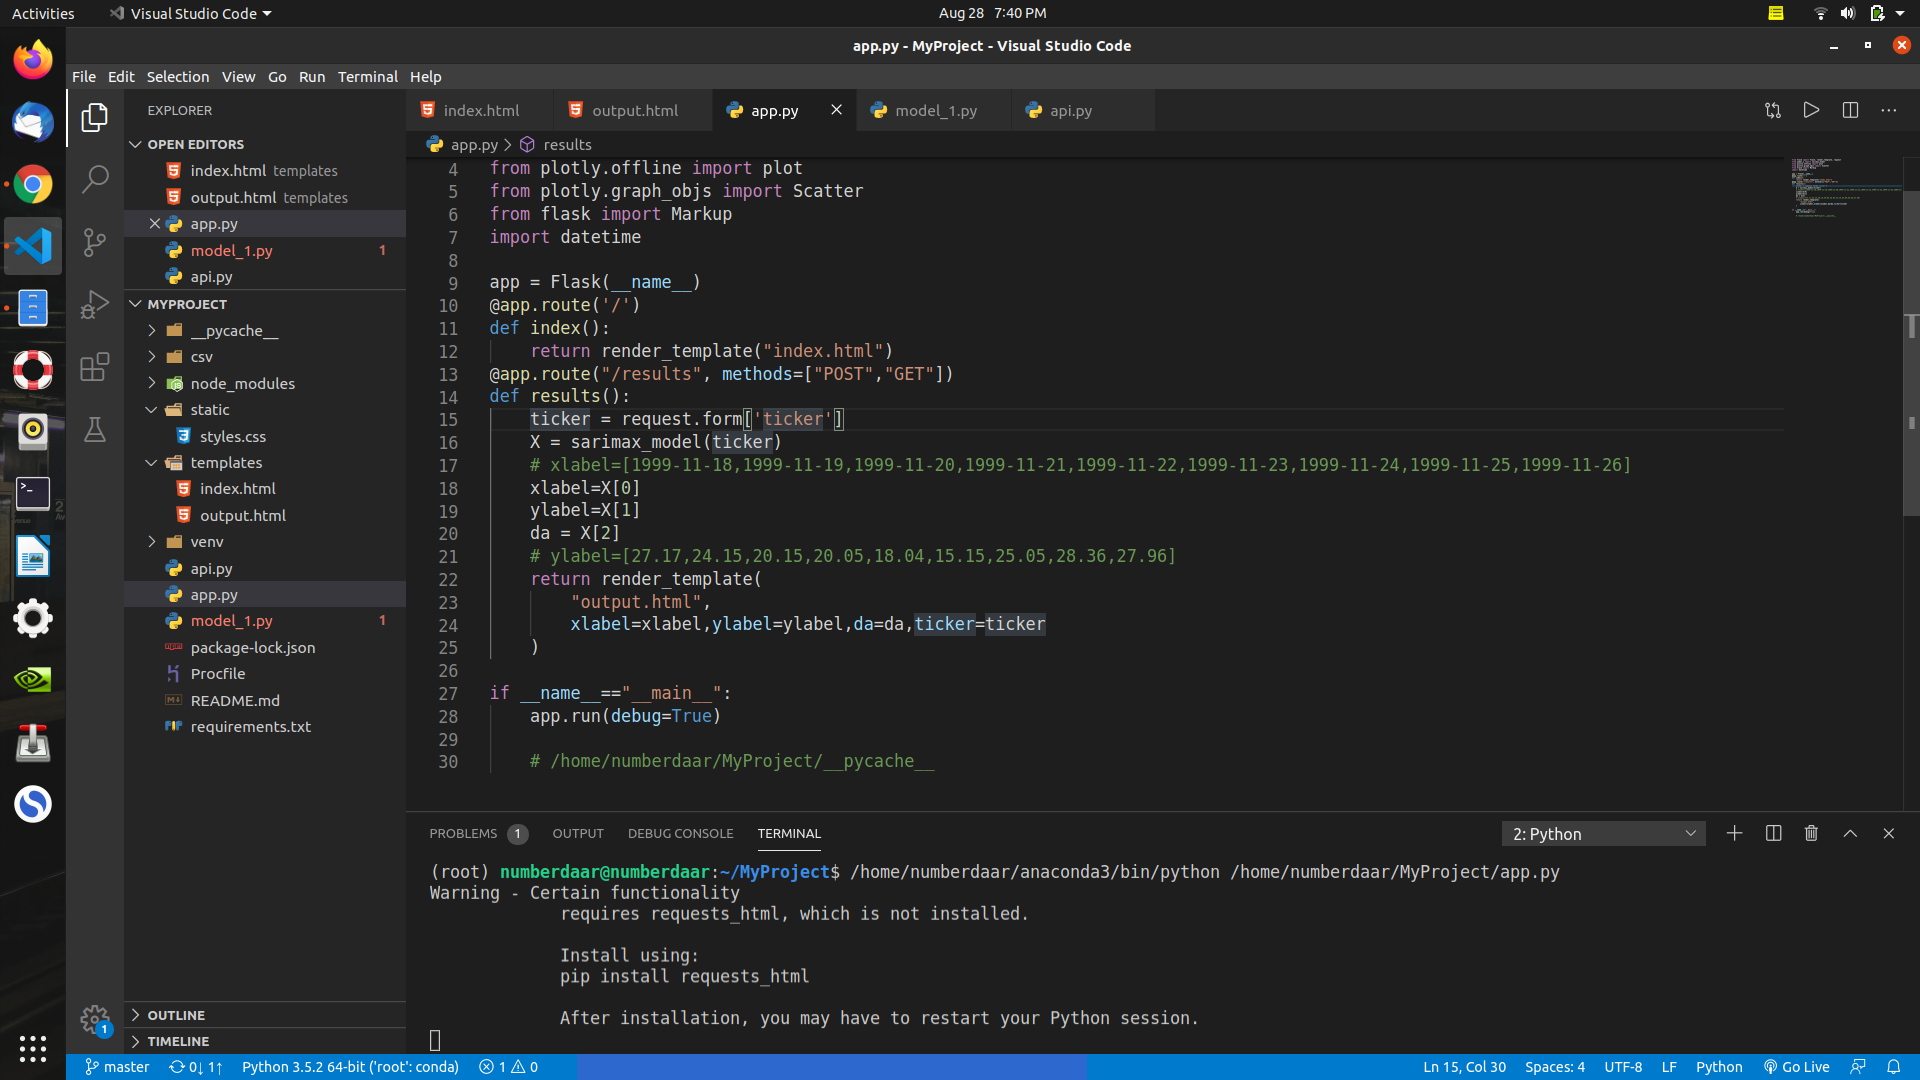Open the Search view in activity bar
Screen dimensions: 1920x1080
tap(95, 180)
